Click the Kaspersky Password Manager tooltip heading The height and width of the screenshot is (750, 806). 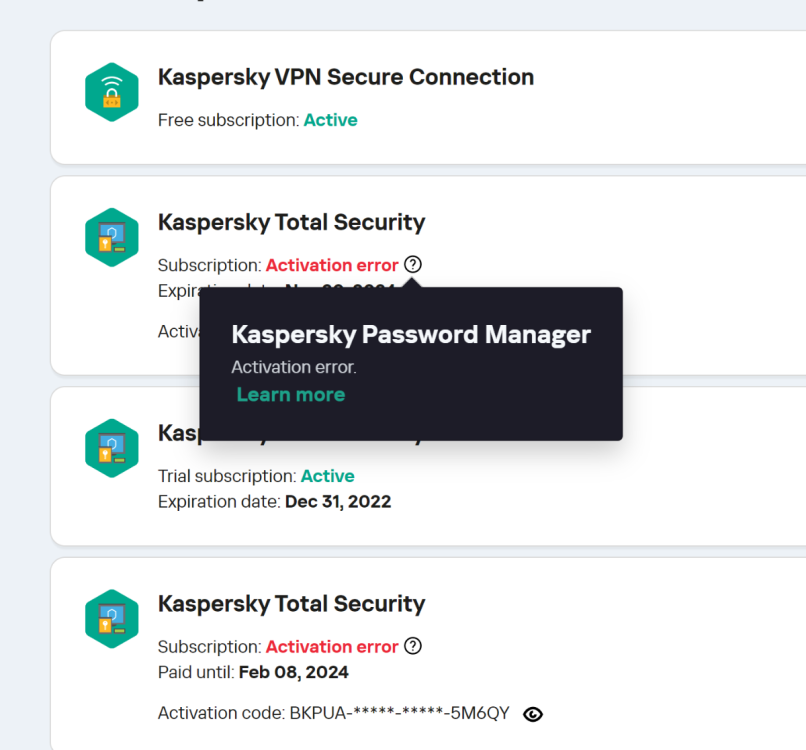411,334
